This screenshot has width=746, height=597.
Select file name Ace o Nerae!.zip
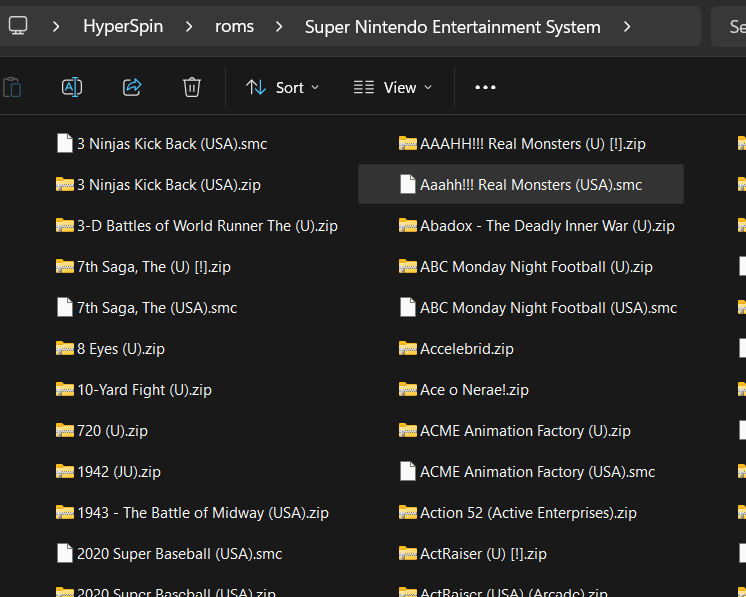pos(474,390)
